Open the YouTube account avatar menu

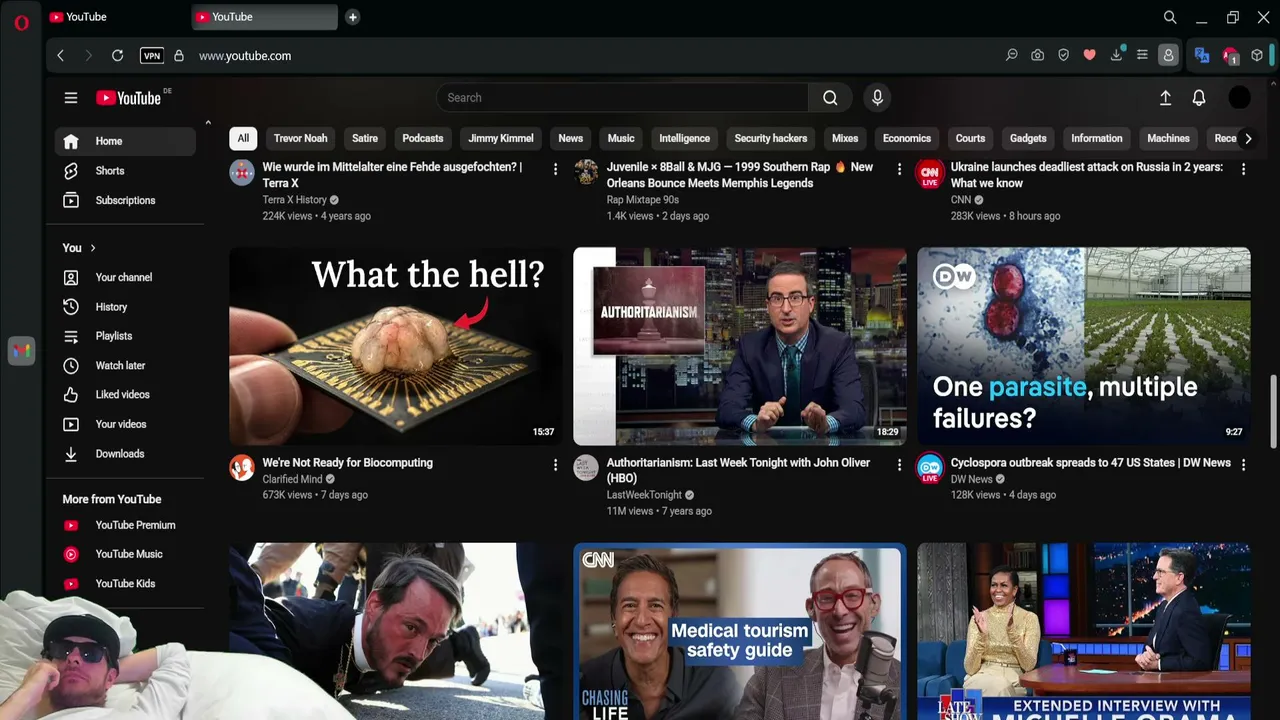1239,98
